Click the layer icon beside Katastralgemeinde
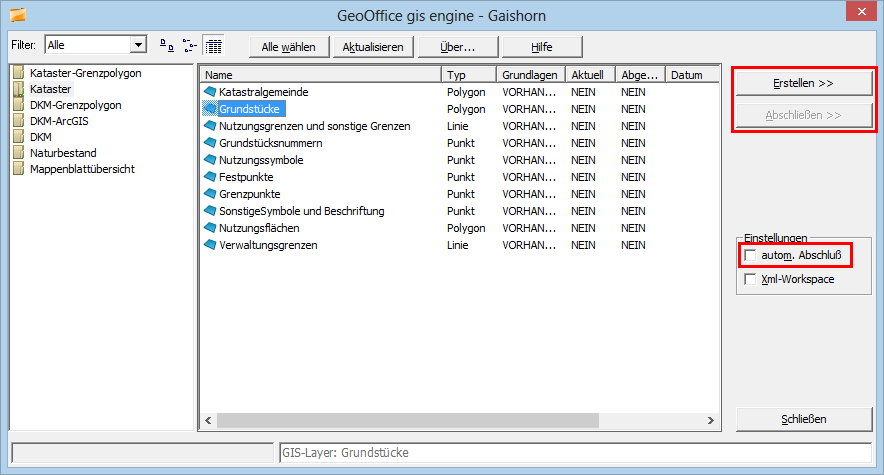 pyautogui.click(x=210, y=91)
